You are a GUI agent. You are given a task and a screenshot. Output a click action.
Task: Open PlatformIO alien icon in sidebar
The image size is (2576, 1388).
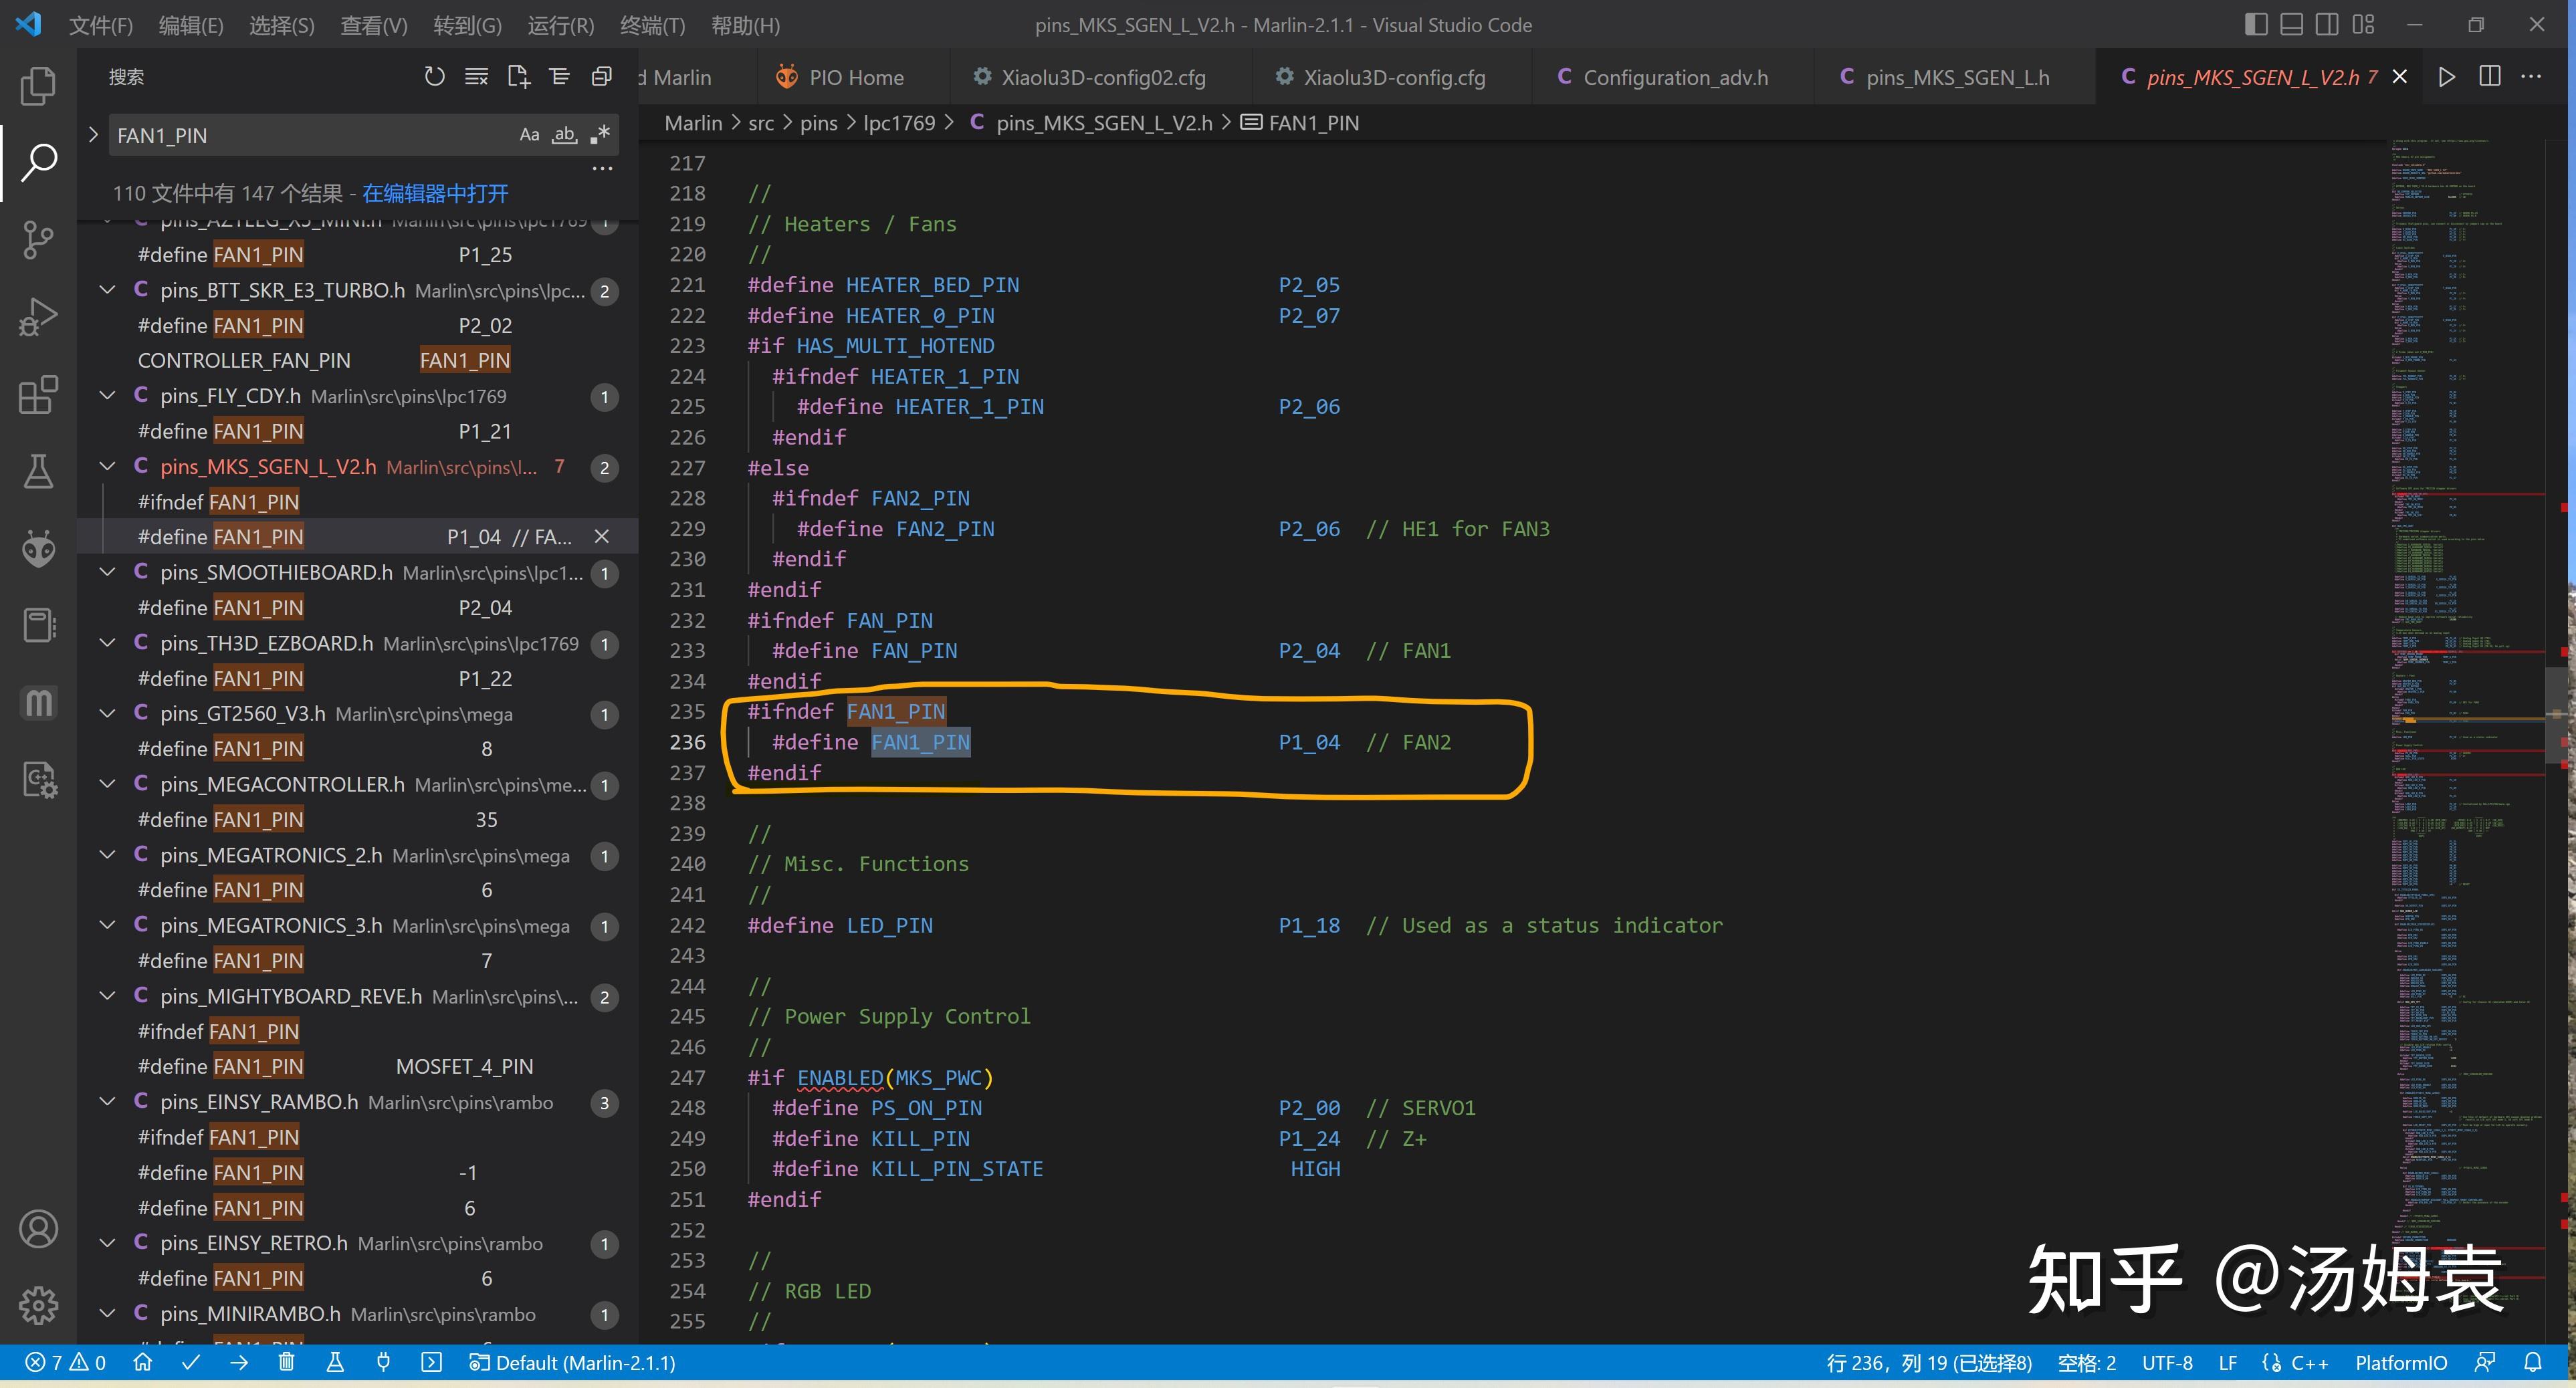tap(38, 548)
